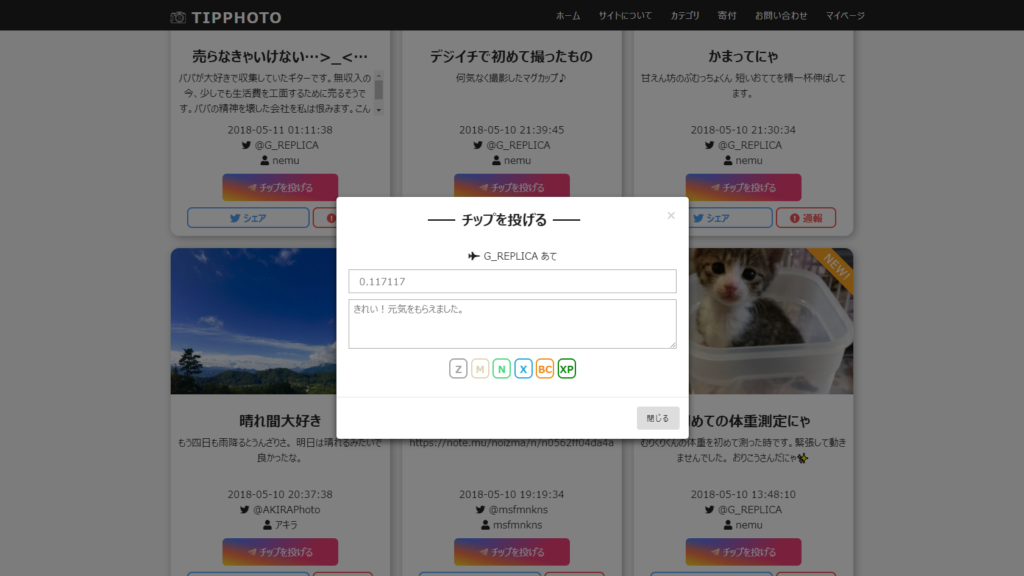This screenshot has width=1024, height=576.
Task: Focus the tip message text area
Action: pos(512,324)
